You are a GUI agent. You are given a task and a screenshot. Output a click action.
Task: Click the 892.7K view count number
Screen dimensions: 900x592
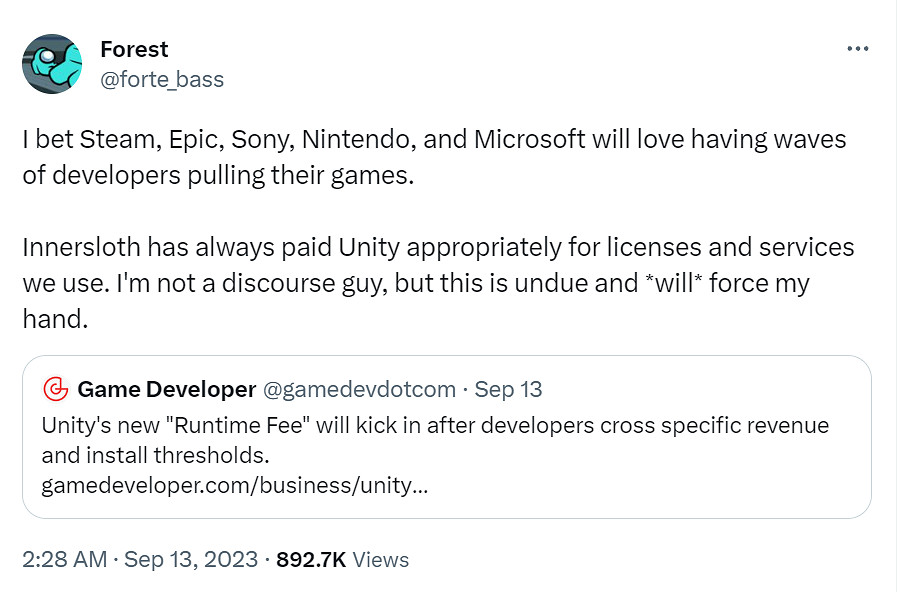click(310, 559)
